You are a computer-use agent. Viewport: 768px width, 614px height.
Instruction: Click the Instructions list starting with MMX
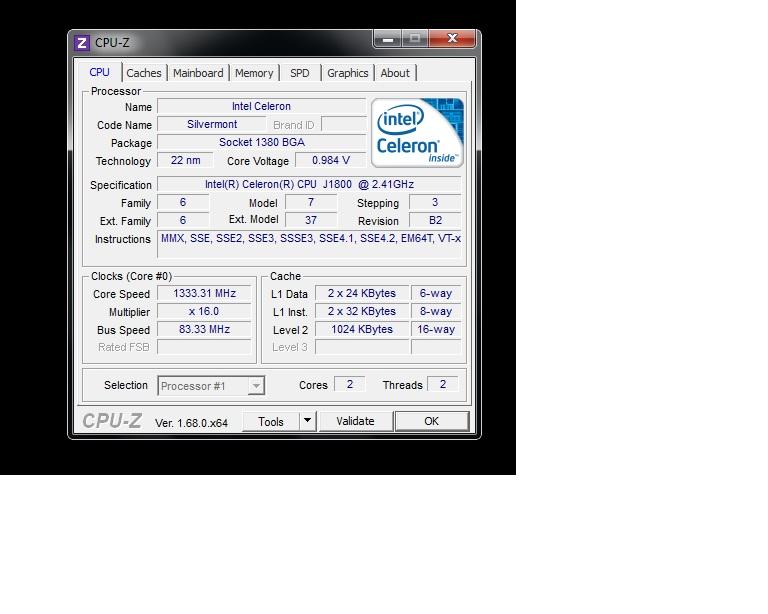(x=309, y=244)
